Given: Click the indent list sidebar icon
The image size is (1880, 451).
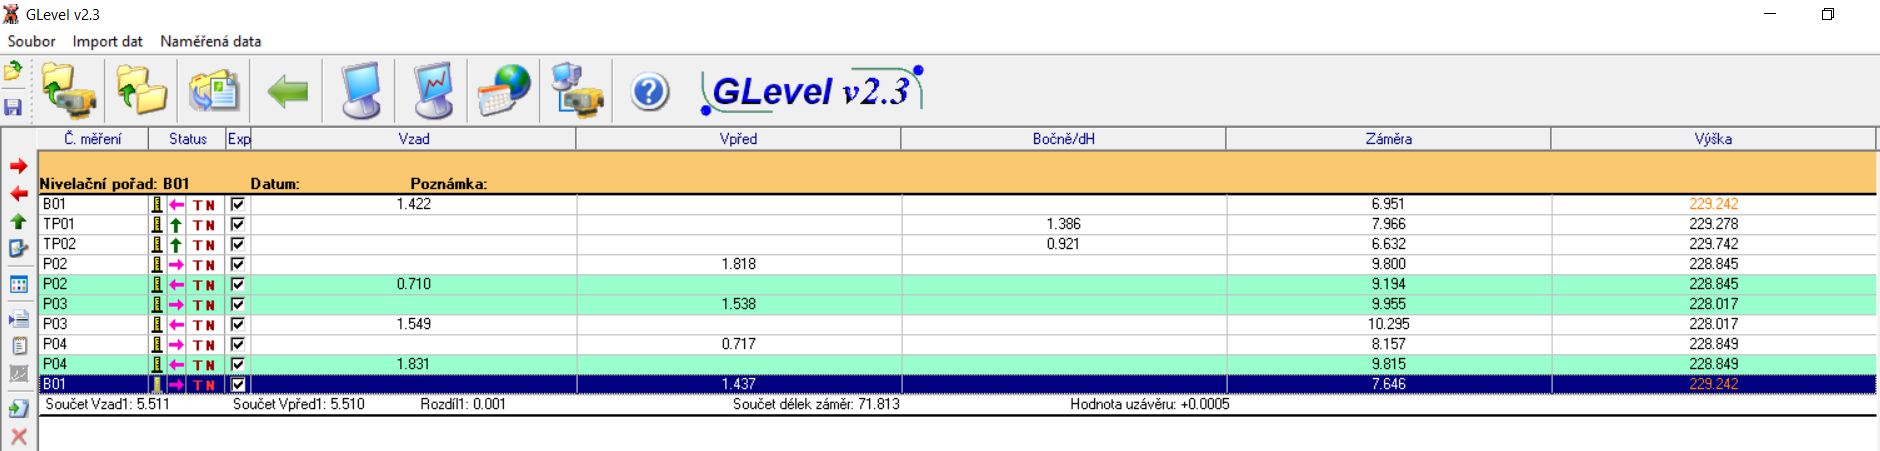Looking at the screenshot, I should 18,319.
